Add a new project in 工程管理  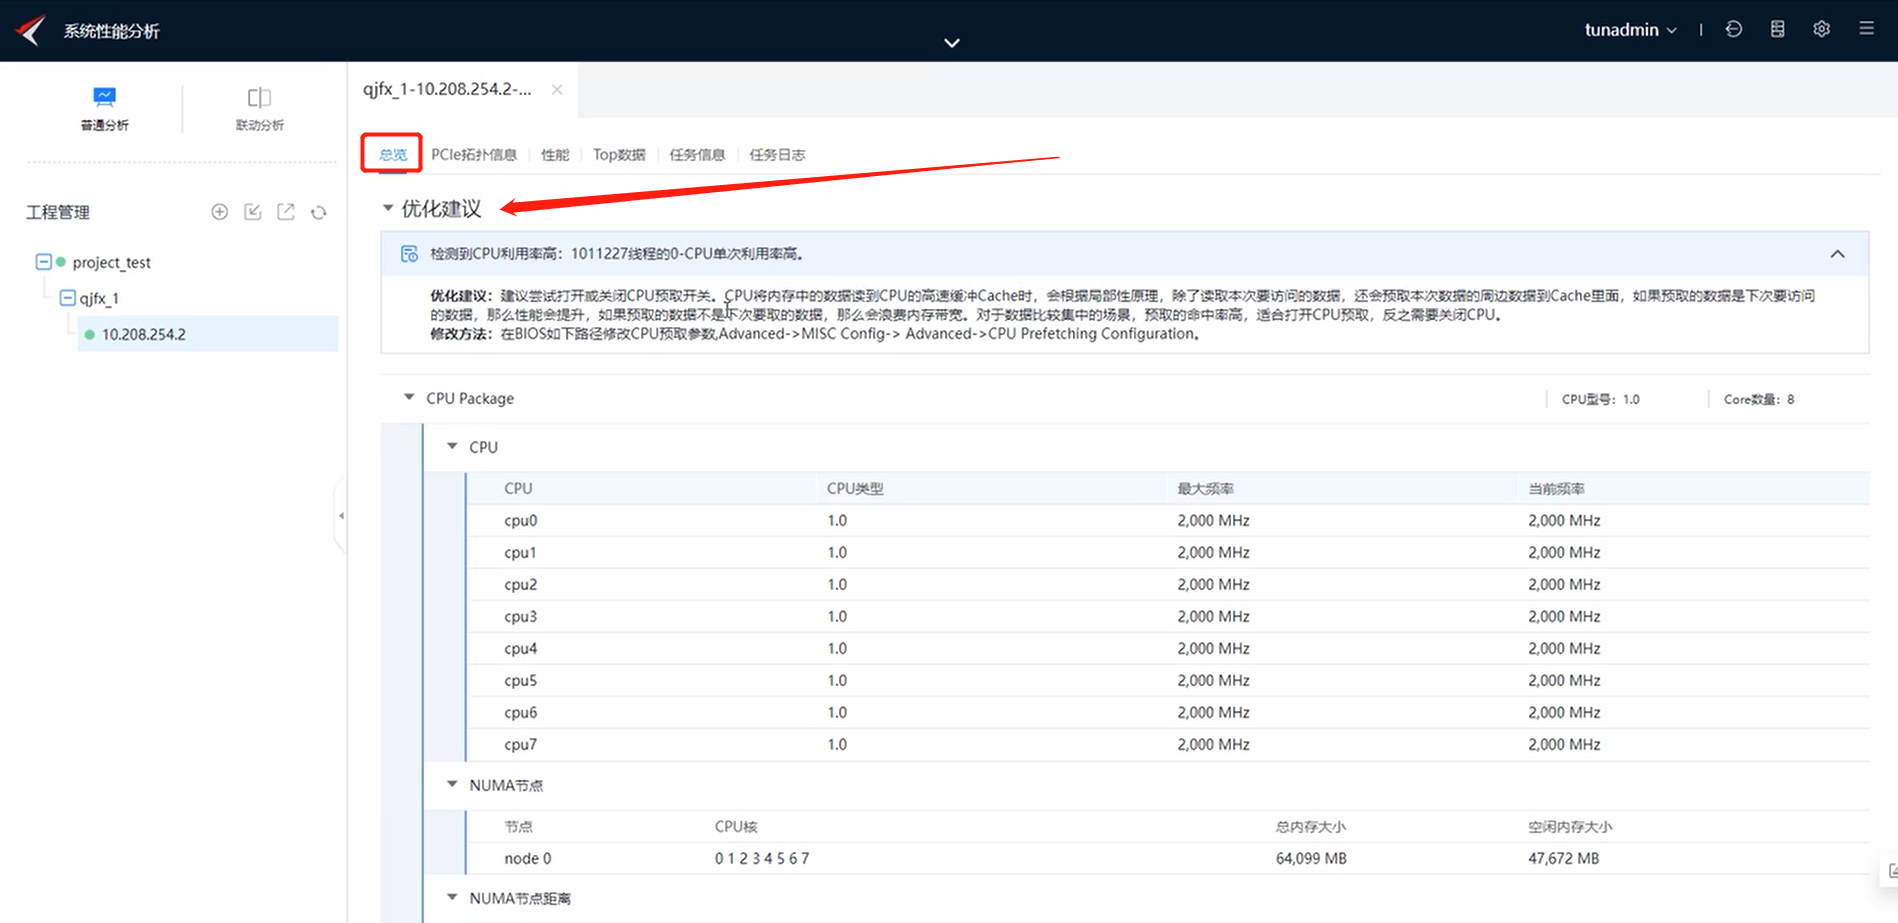click(220, 212)
